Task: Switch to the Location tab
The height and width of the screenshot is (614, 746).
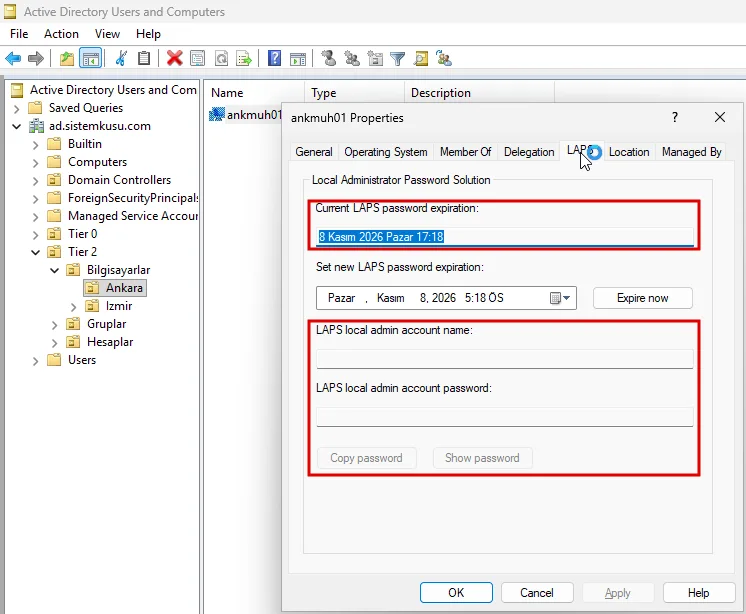Action: click(x=629, y=152)
